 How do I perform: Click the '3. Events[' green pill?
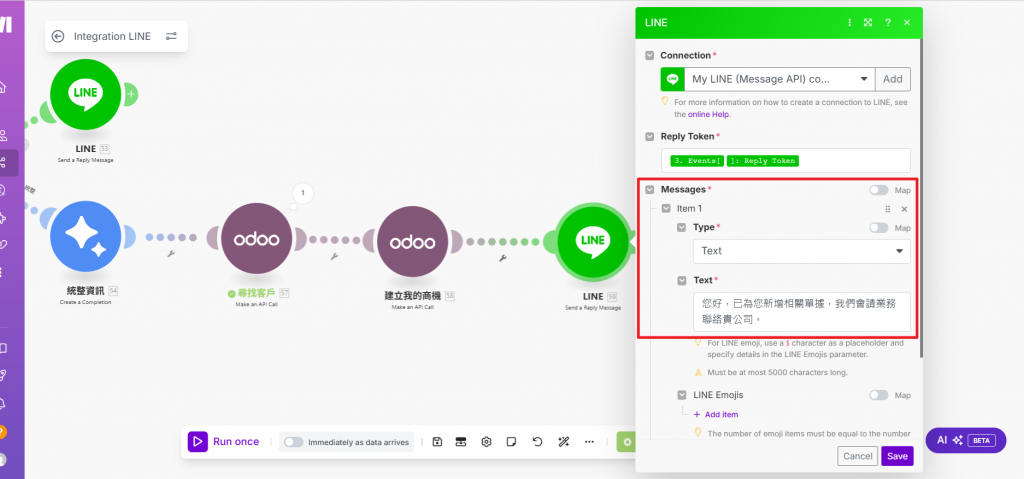click(697, 161)
